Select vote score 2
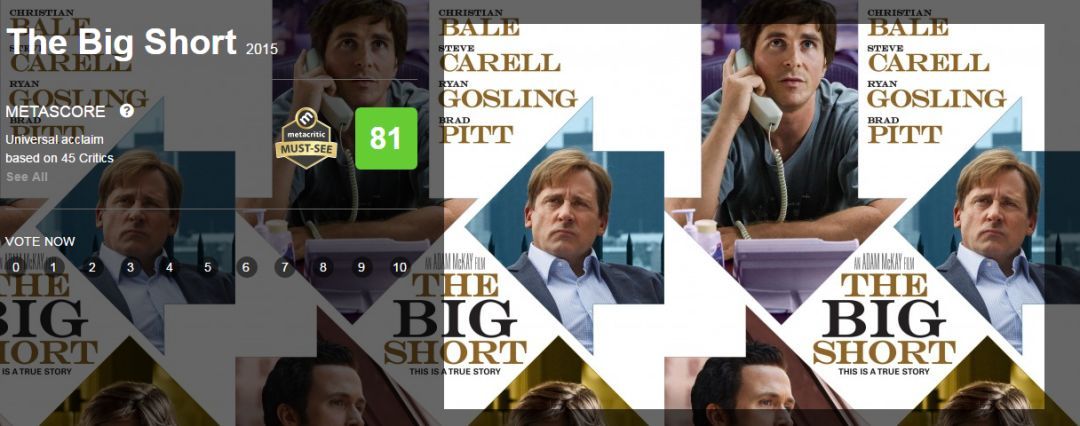 point(92,267)
